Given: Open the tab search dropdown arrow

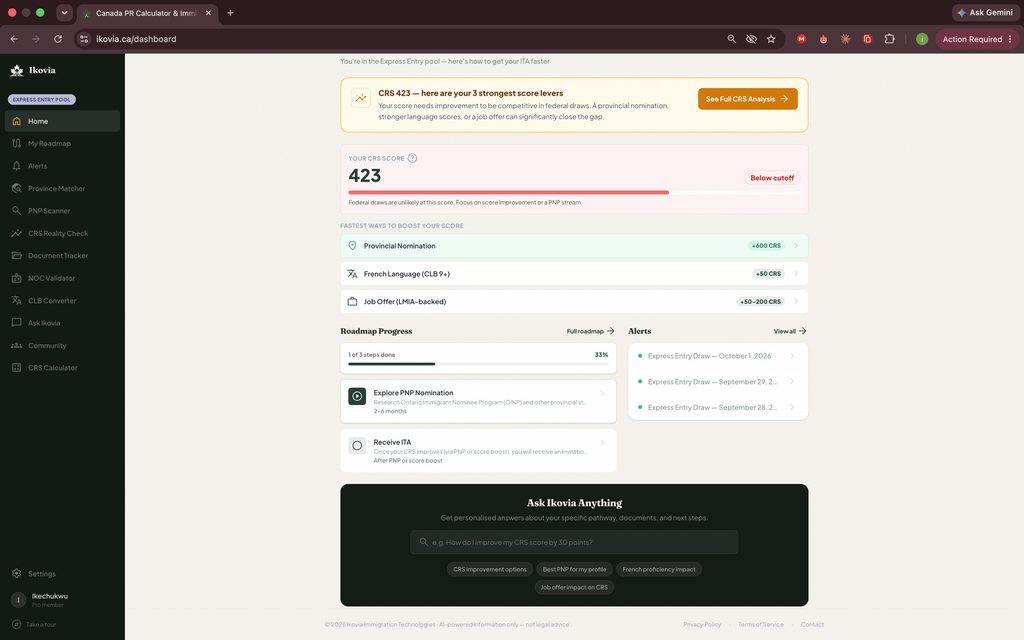Looking at the screenshot, I should click(x=64, y=12).
